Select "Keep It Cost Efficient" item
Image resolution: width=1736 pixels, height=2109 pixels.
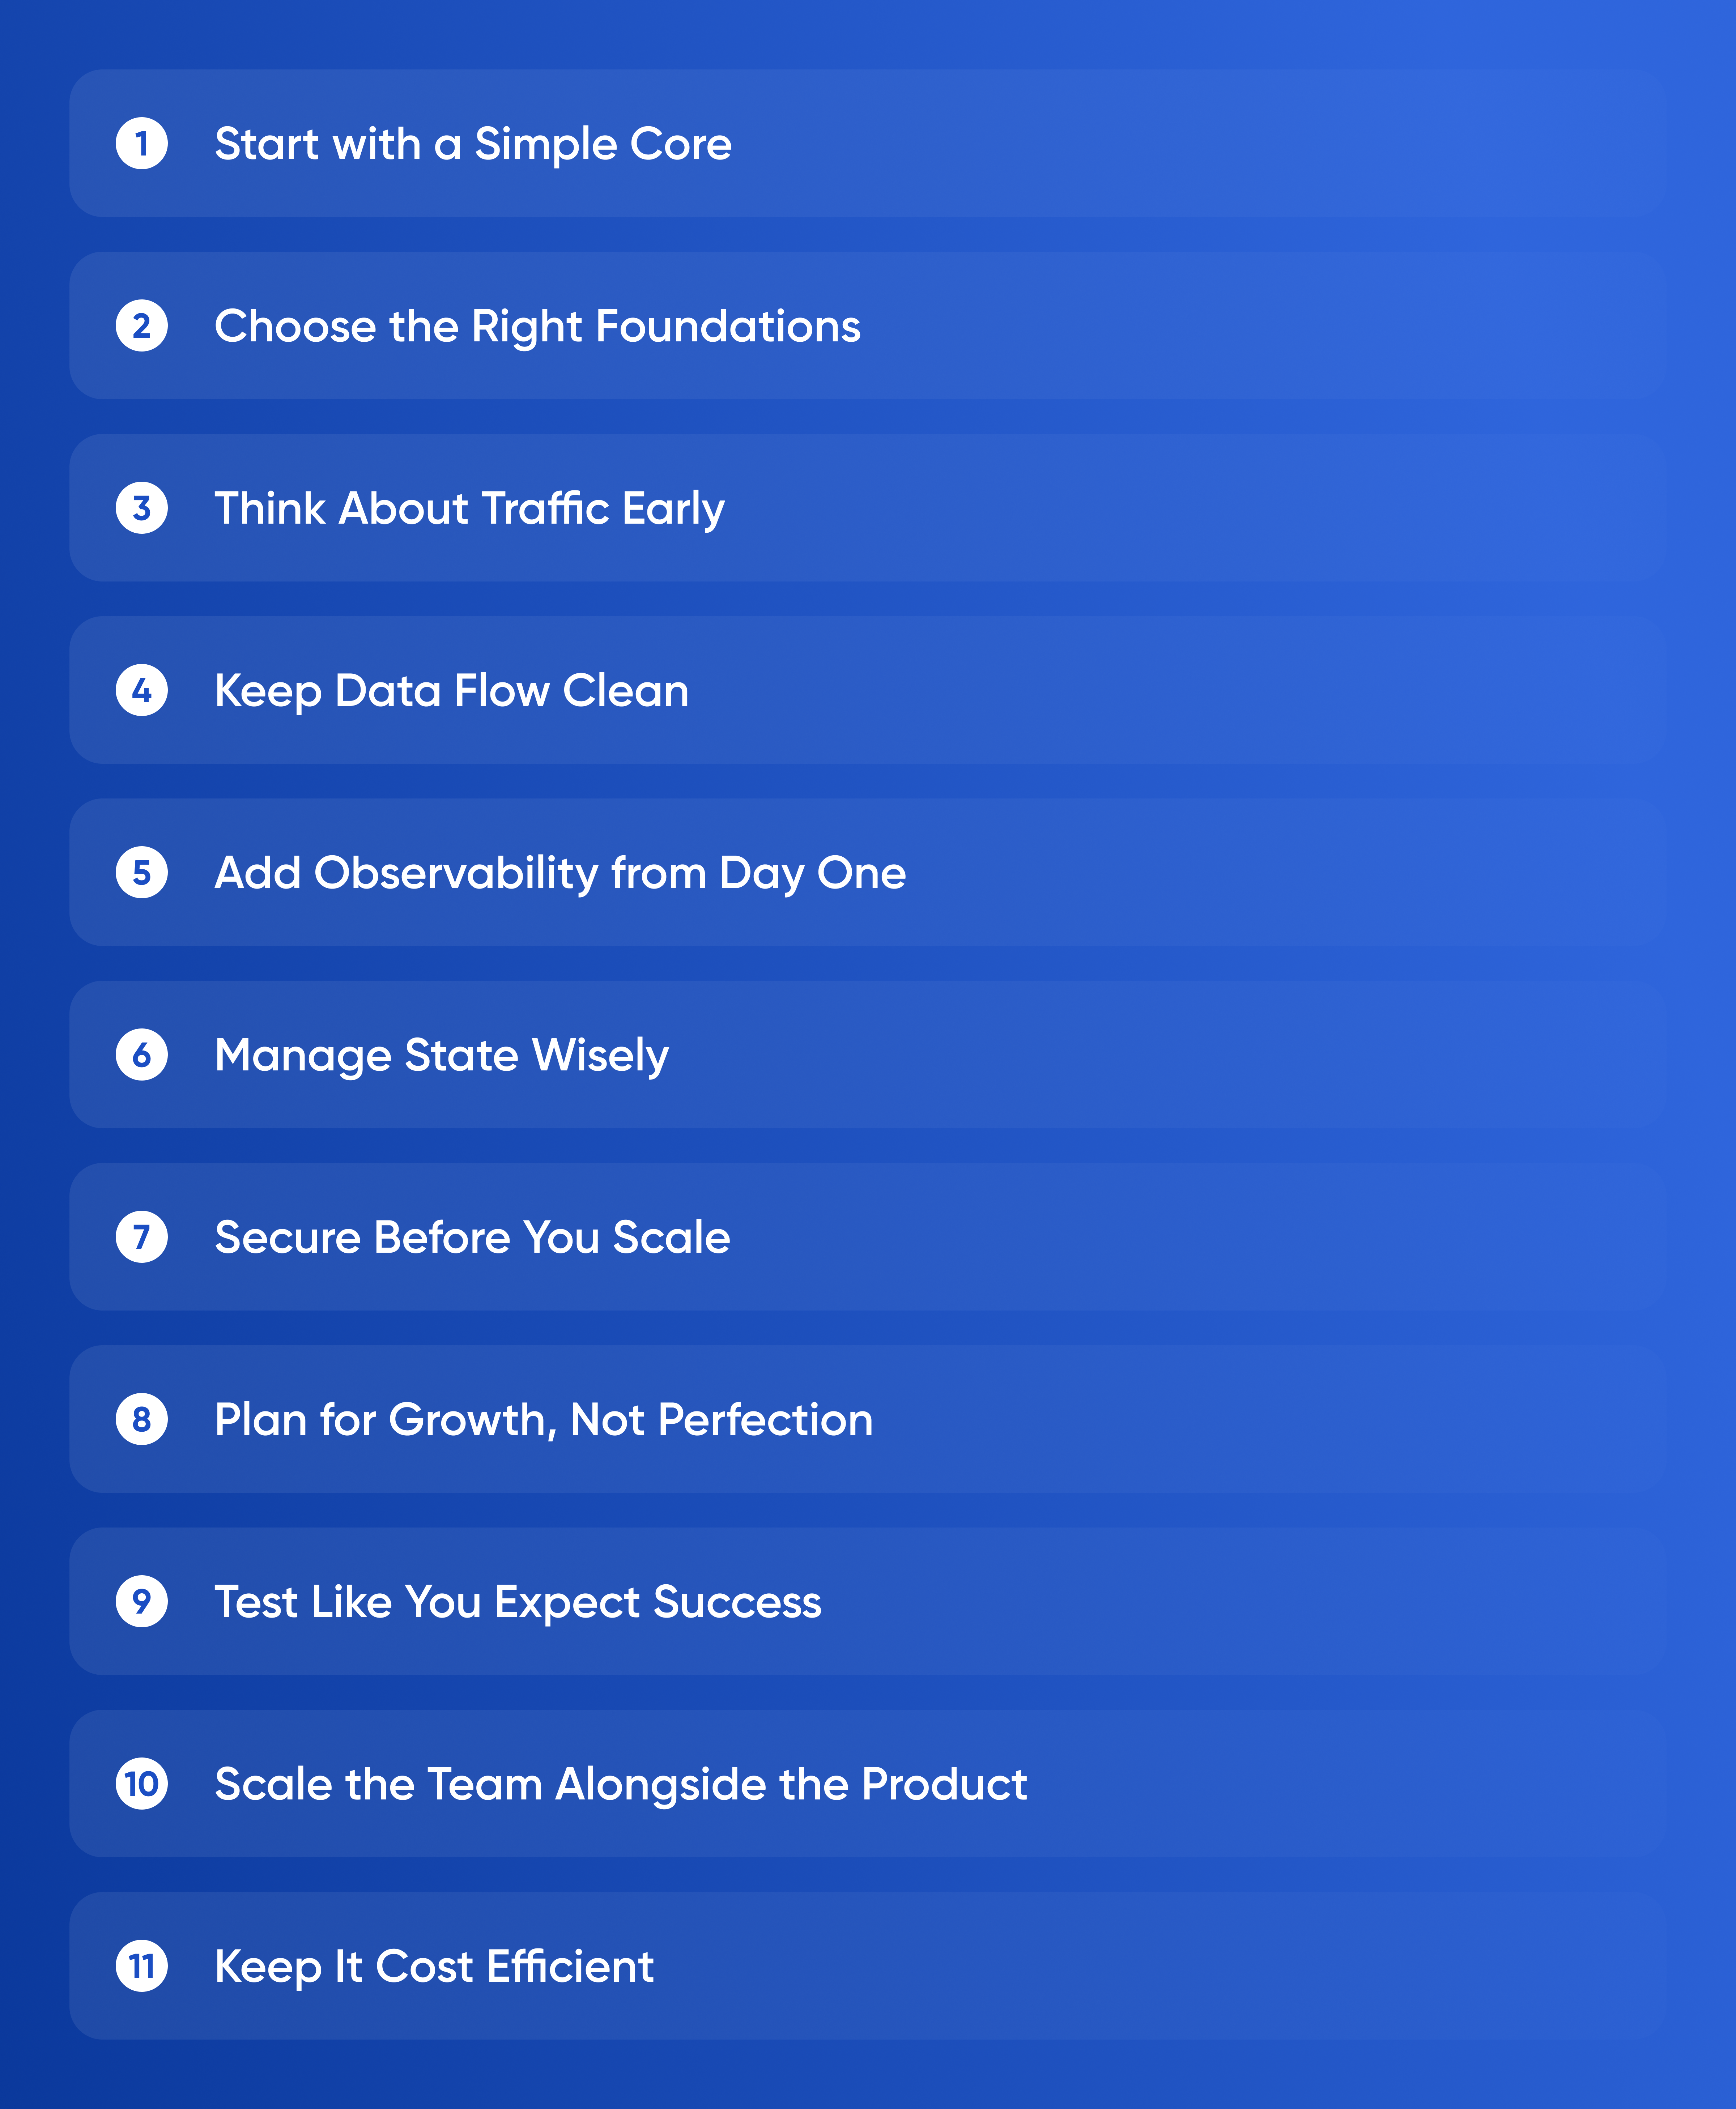434,1966
